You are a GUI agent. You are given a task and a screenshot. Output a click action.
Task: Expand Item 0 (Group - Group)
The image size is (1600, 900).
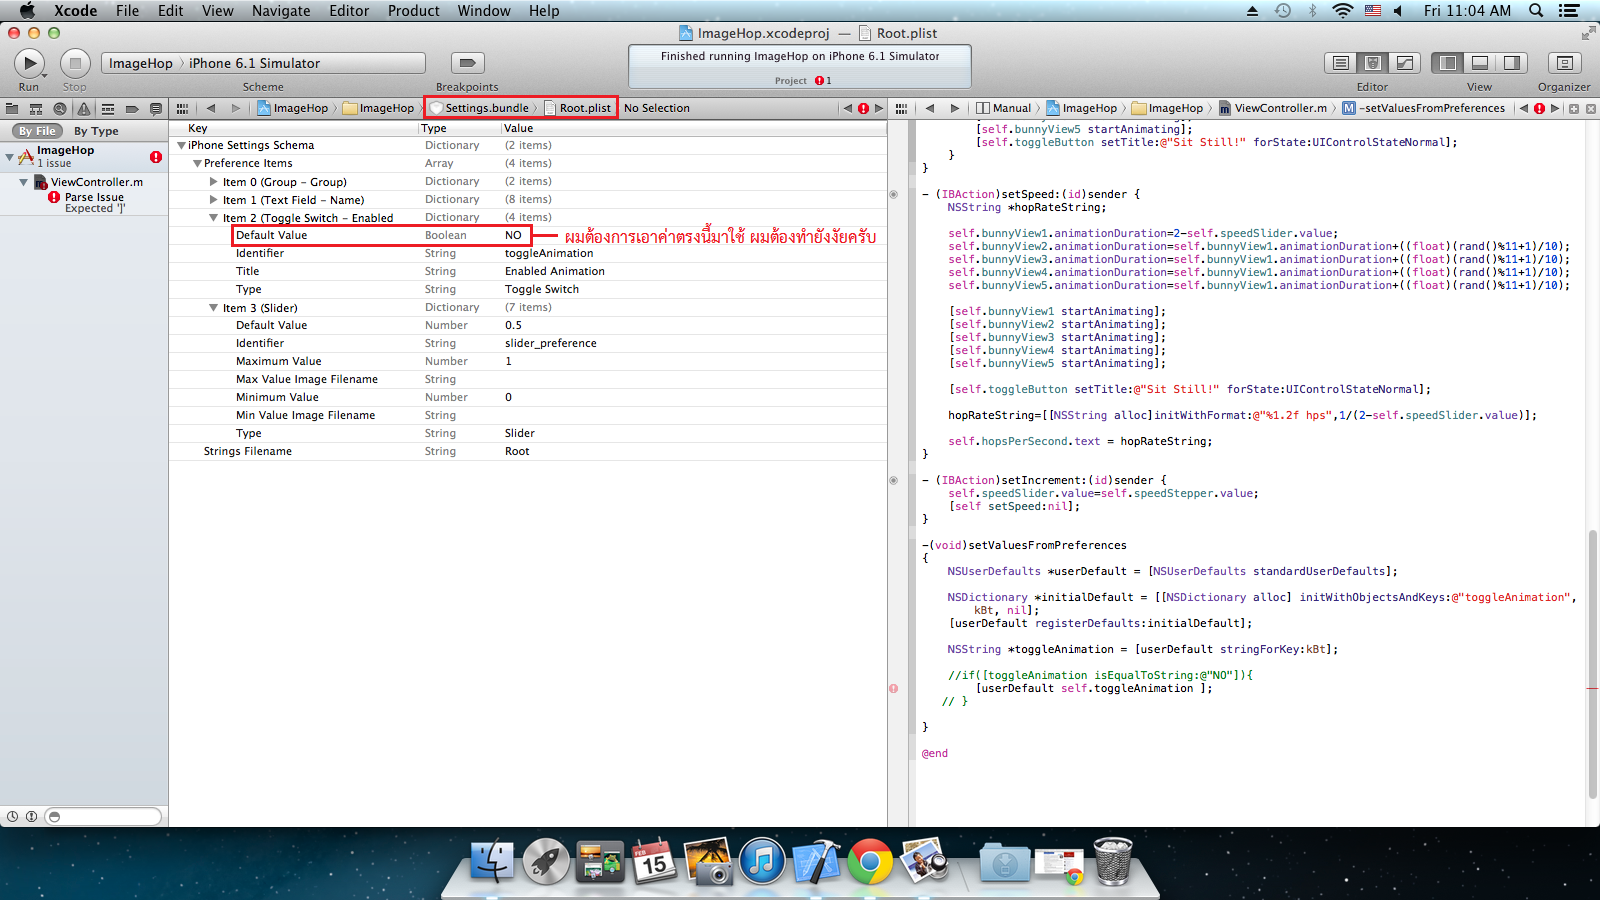[213, 182]
